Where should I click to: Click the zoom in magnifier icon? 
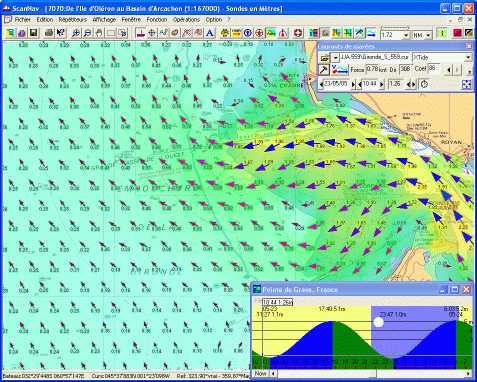pyautogui.click(x=76, y=33)
